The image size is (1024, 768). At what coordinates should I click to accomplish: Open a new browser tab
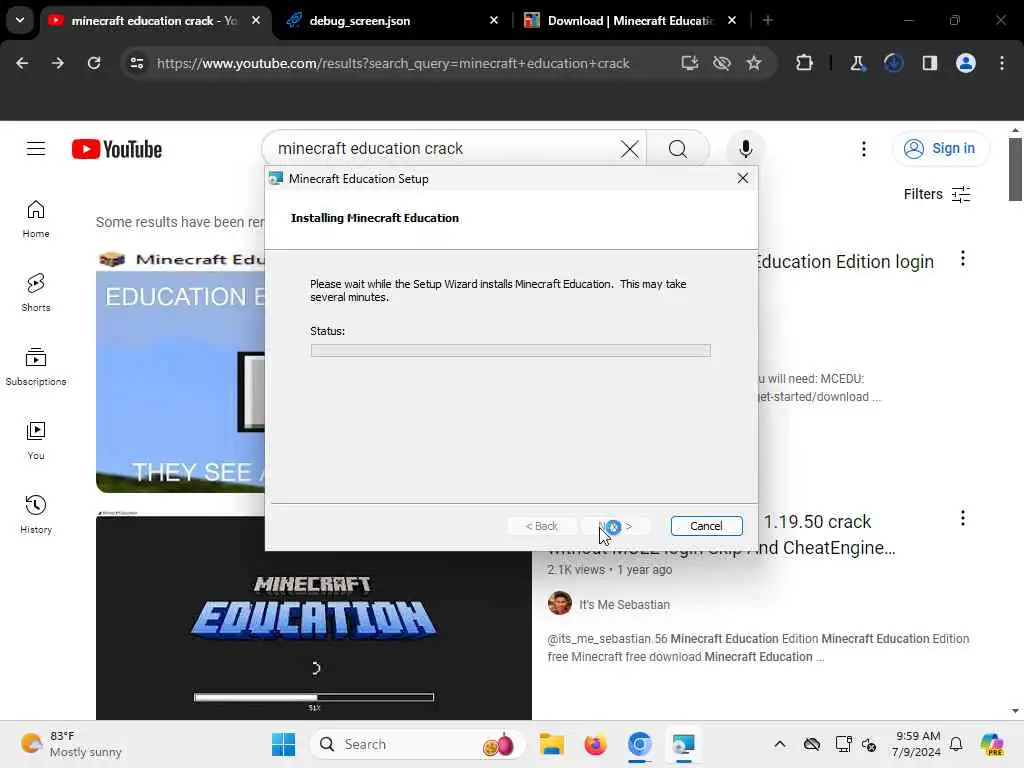tap(768, 20)
